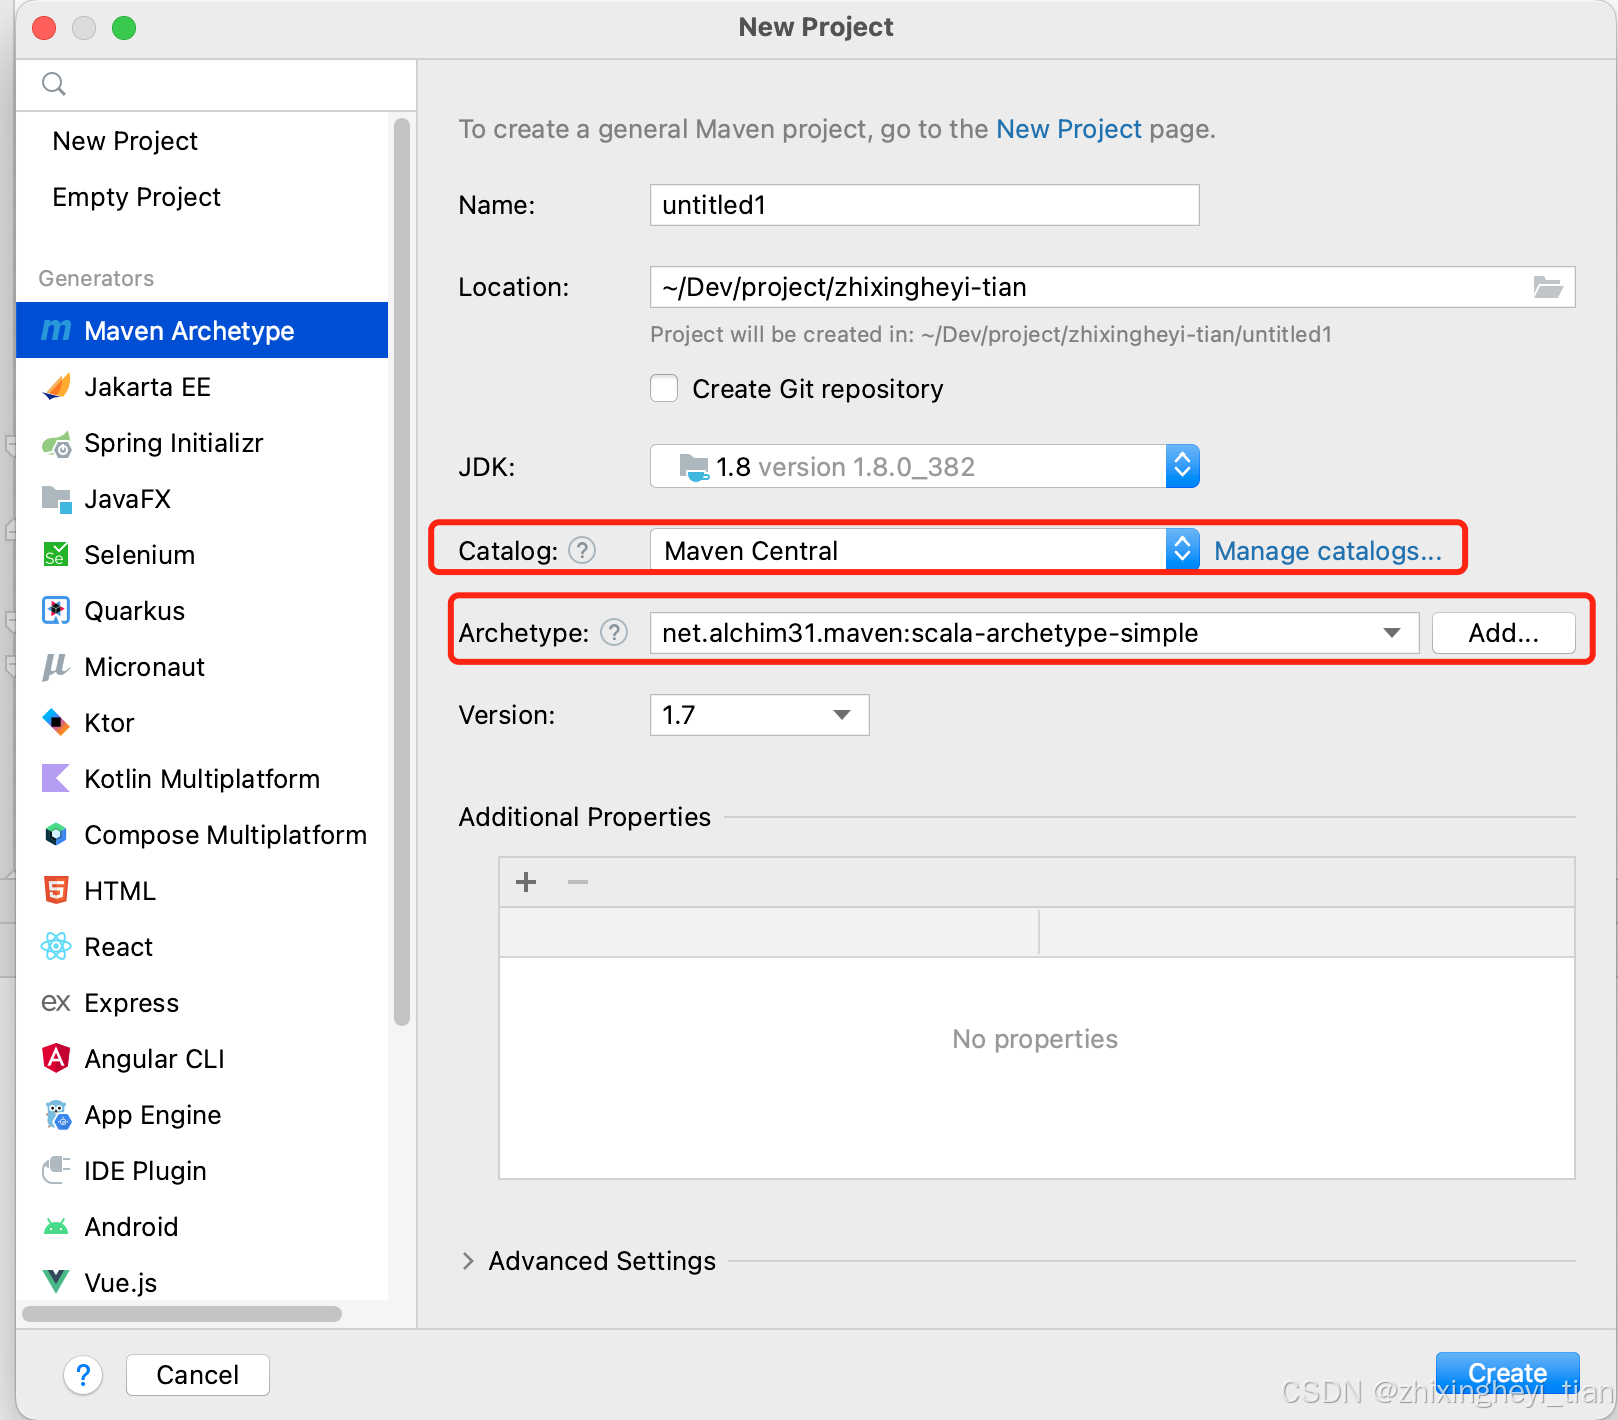This screenshot has width=1618, height=1420.
Task: Click the search magnifier icon
Action: click(x=54, y=84)
